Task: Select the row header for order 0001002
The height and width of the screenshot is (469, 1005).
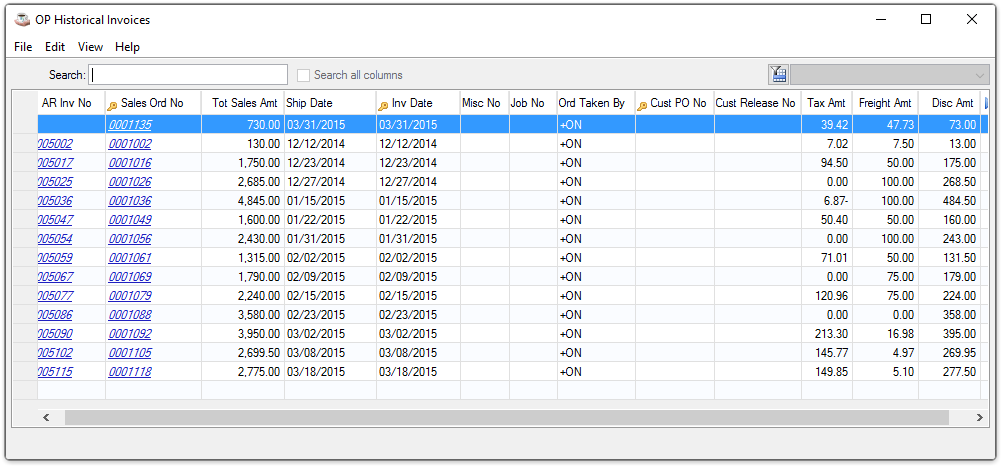Action: 24,144
